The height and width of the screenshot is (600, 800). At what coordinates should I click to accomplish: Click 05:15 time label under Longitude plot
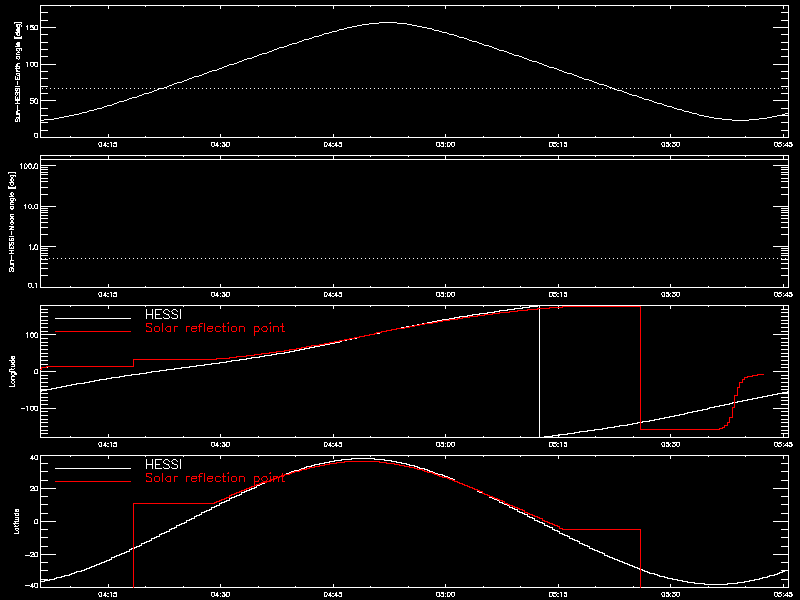pyautogui.click(x=558, y=445)
